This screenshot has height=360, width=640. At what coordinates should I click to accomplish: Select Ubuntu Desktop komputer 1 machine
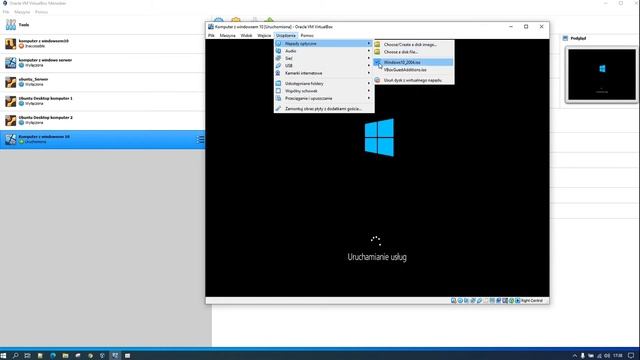(102, 101)
